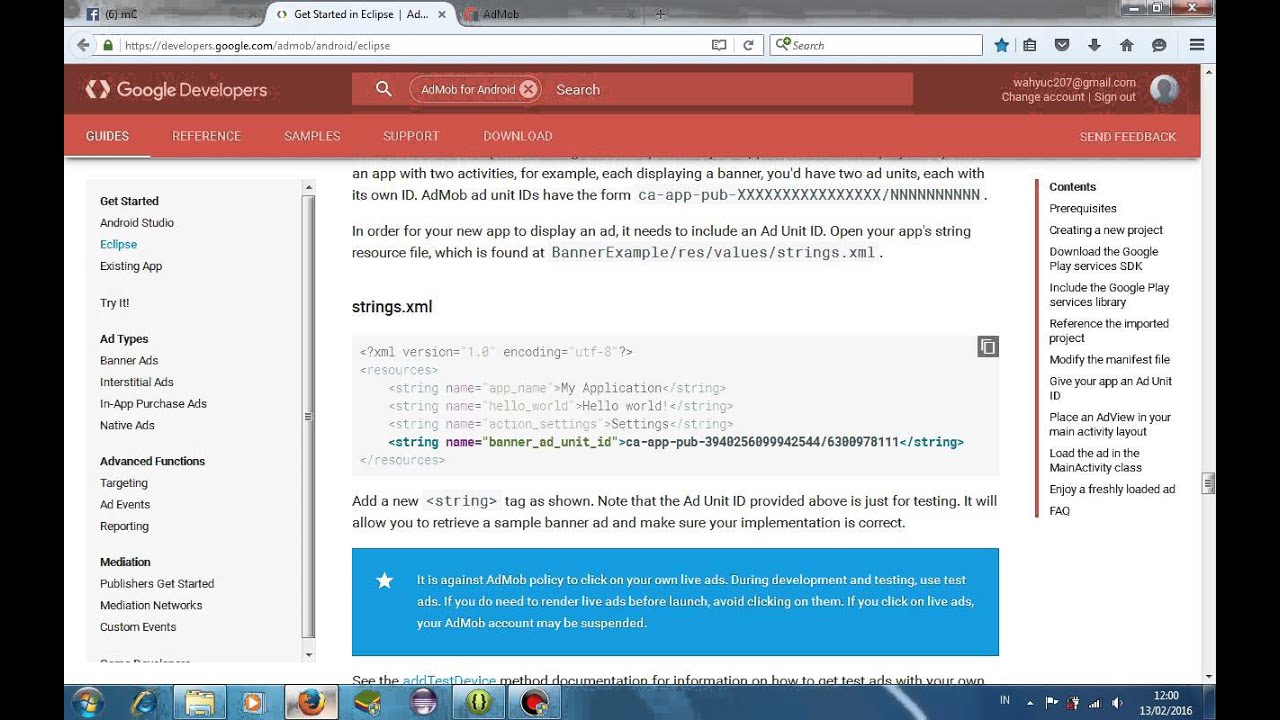Click SEND FEEDBACK in the header
The image size is (1280, 720).
[1128, 136]
